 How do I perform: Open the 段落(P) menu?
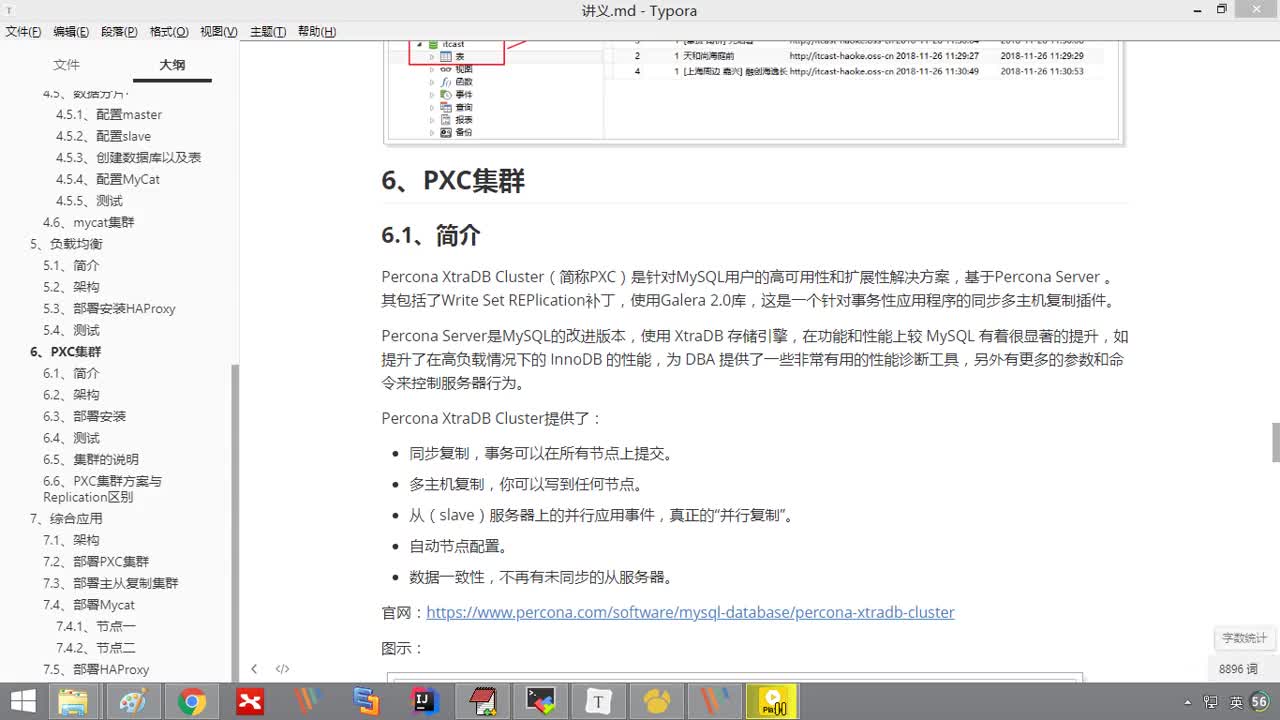(119, 31)
